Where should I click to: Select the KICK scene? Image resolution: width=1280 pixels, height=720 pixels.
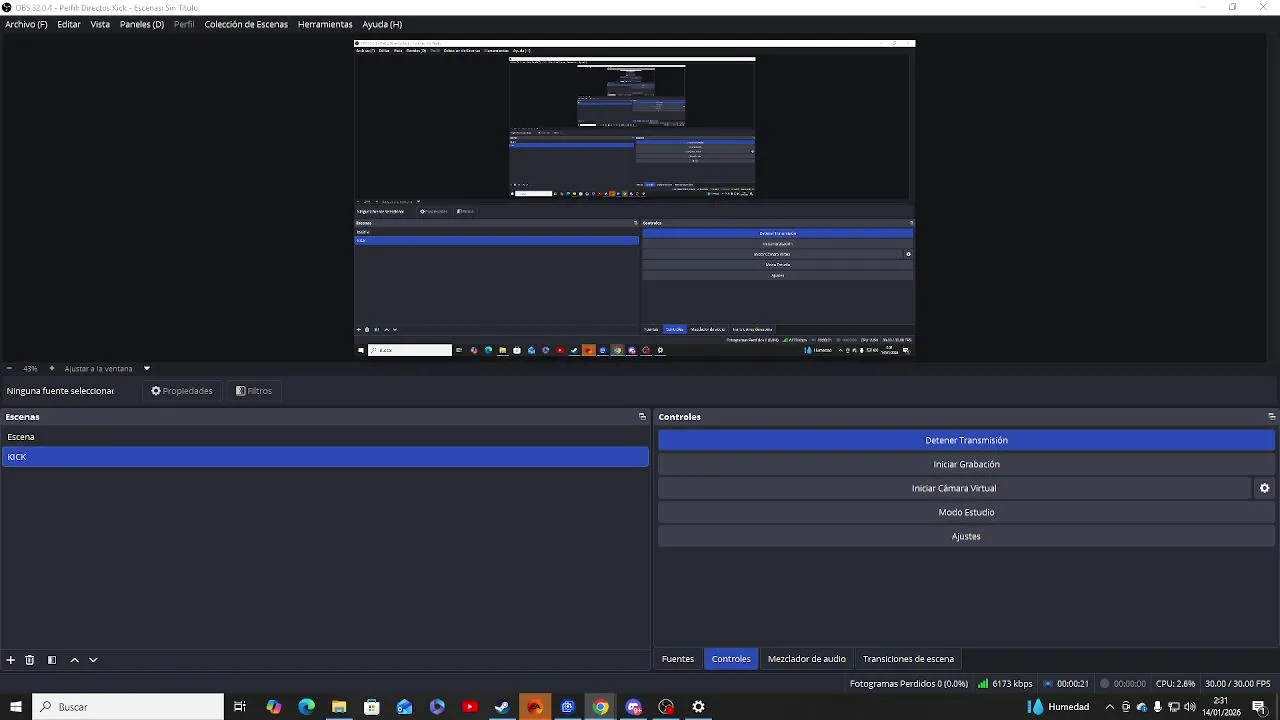(x=325, y=457)
